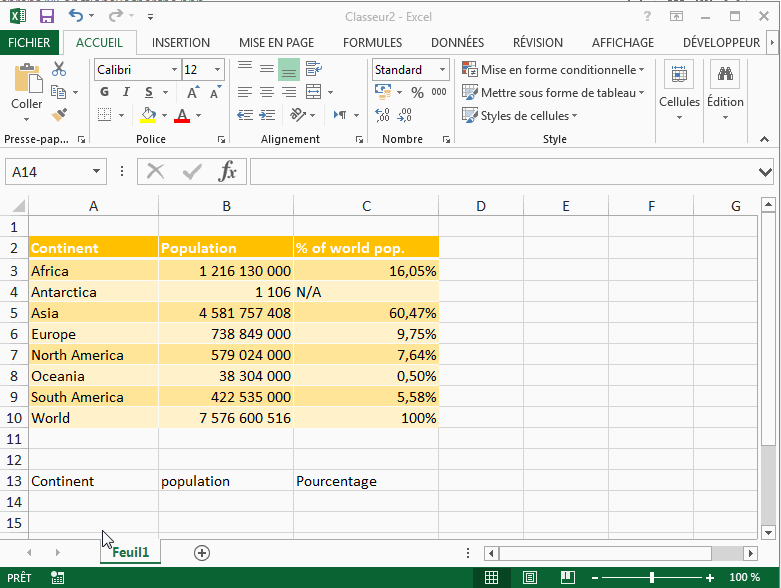Switch to Page Break Preview in status bar
Screen dimensions: 781x588
click(568, 578)
